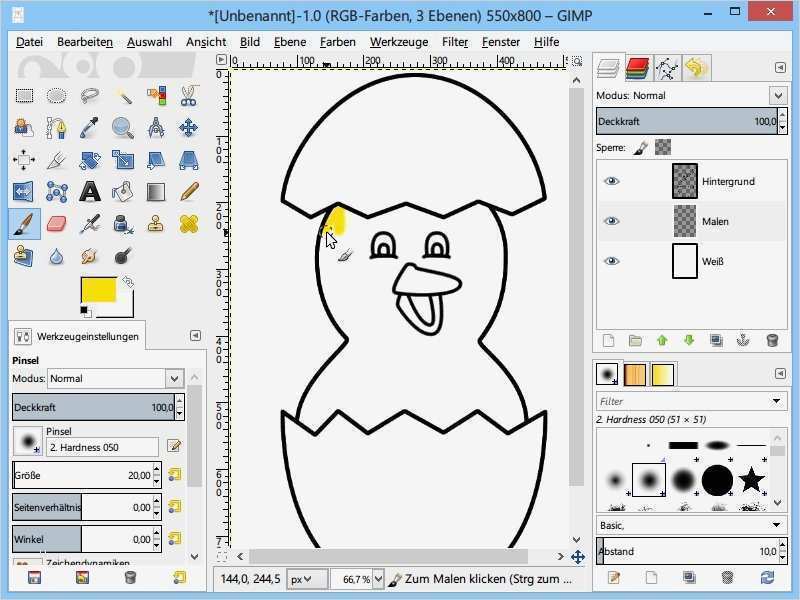Select the Zoom magnifier tool
The height and width of the screenshot is (600, 800).
click(123, 128)
